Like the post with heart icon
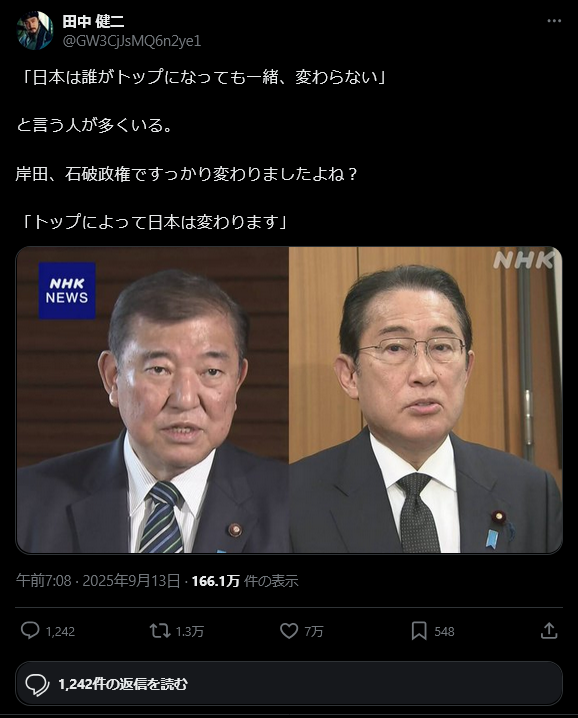The height and width of the screenshot is (718, 578). 289,631
